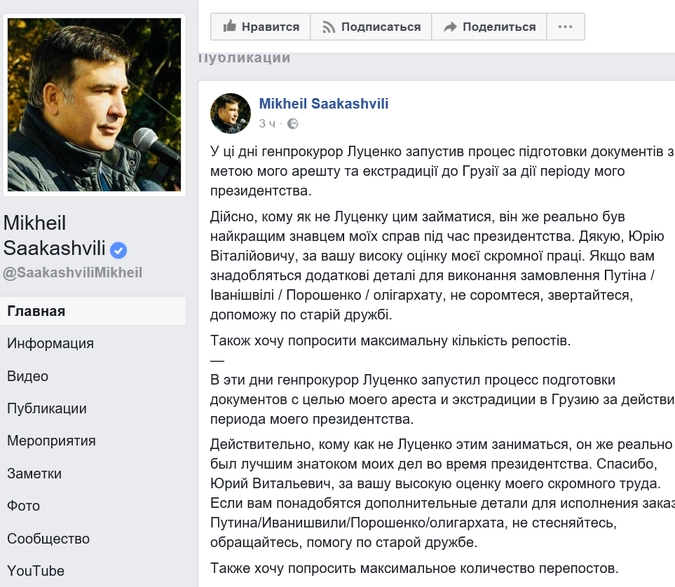This screenshot has width=675, height=587.
Task: Click the Поделиться share arrow icon
Action: coord(450,27)
